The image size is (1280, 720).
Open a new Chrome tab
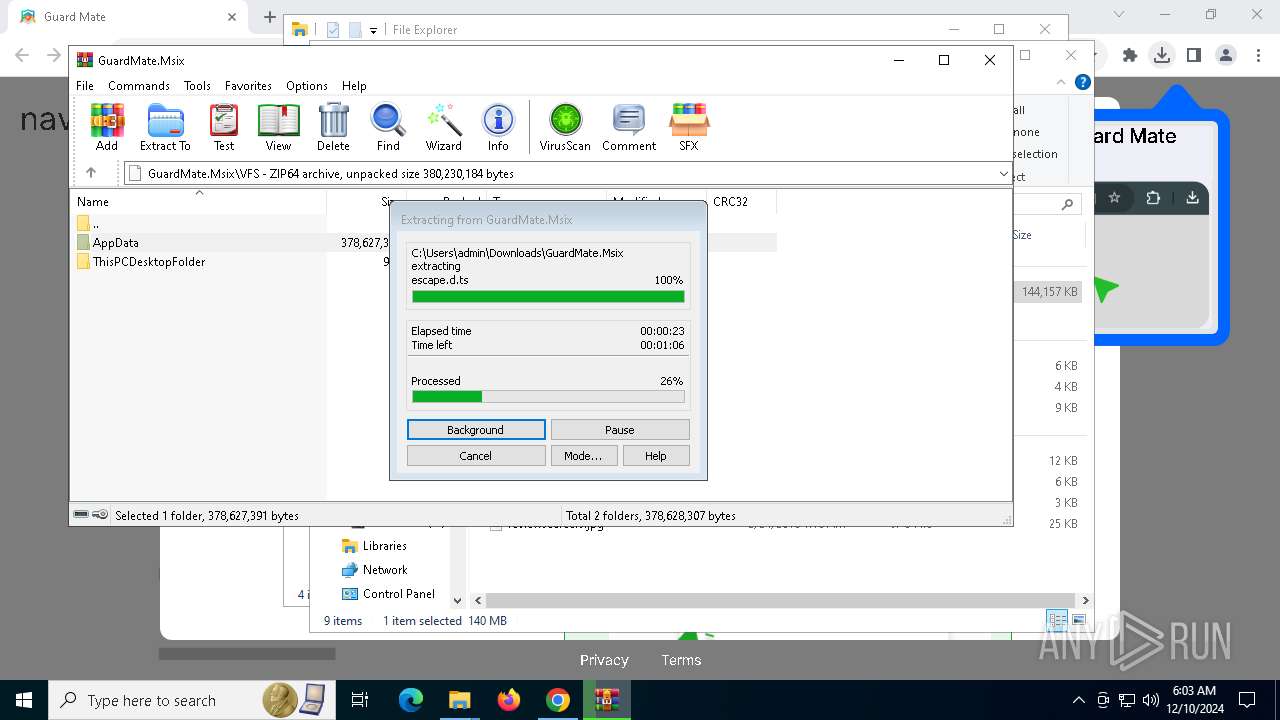[x=270, y=17]
